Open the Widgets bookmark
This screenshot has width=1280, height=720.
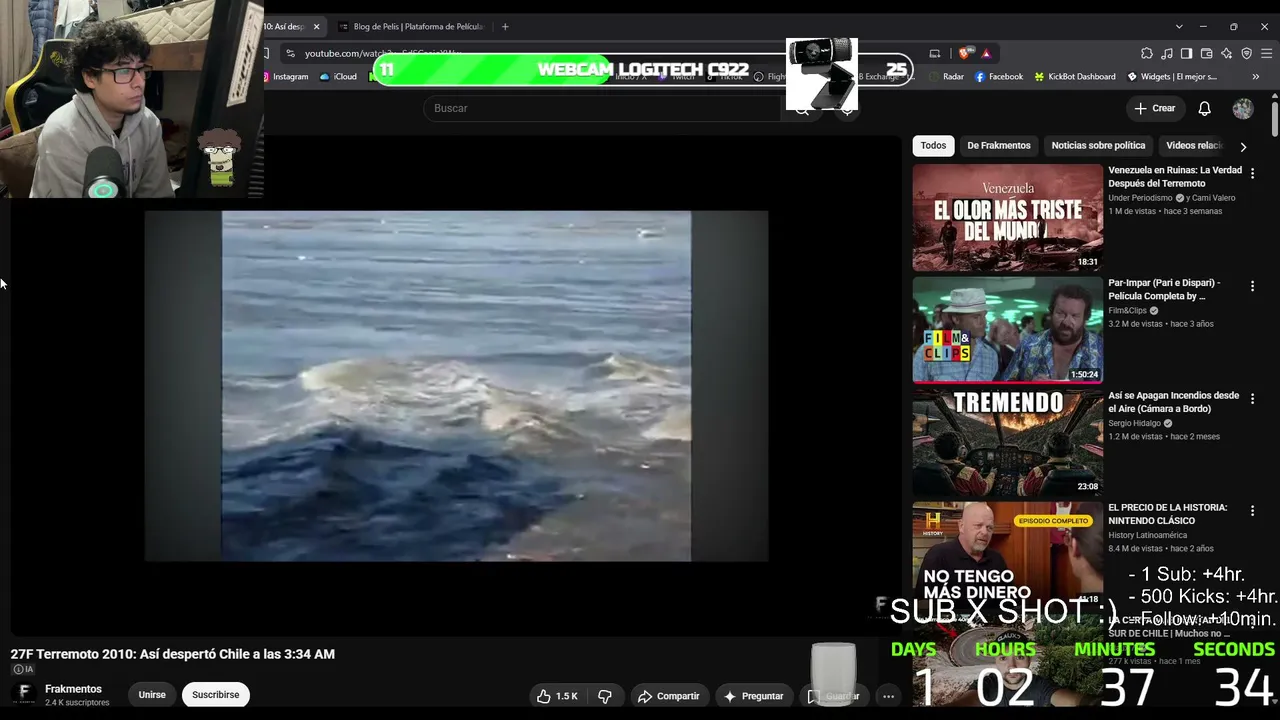[x=1172, y=76]
